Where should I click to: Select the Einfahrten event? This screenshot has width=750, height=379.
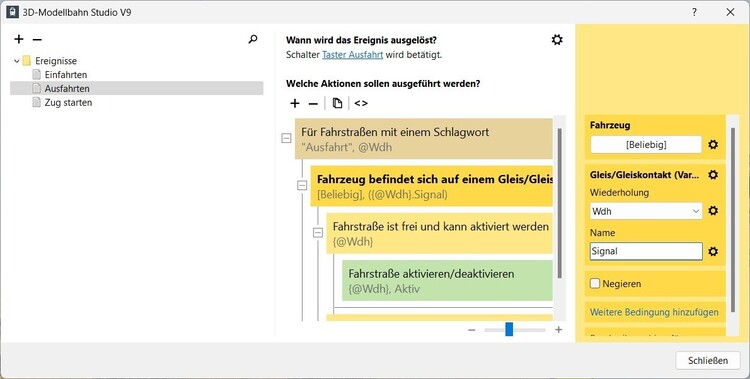click(66, 75)
